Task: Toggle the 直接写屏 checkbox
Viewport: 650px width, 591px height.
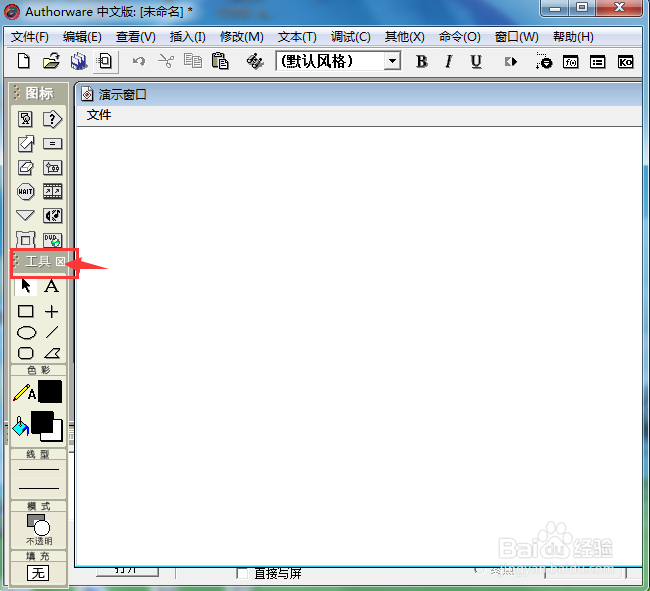Action: (243, 574)
